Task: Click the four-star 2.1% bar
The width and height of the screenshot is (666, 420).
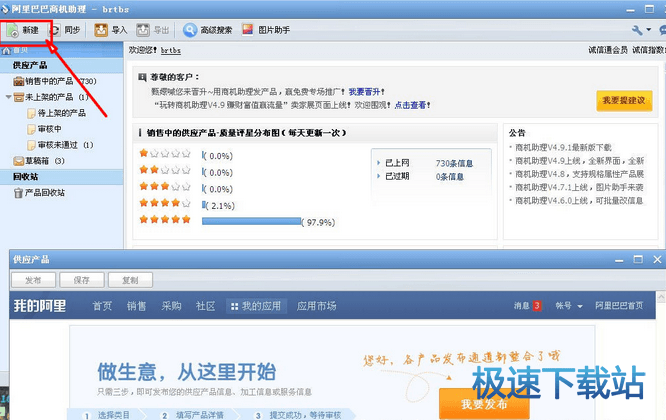Action: (x=204, y=205)
